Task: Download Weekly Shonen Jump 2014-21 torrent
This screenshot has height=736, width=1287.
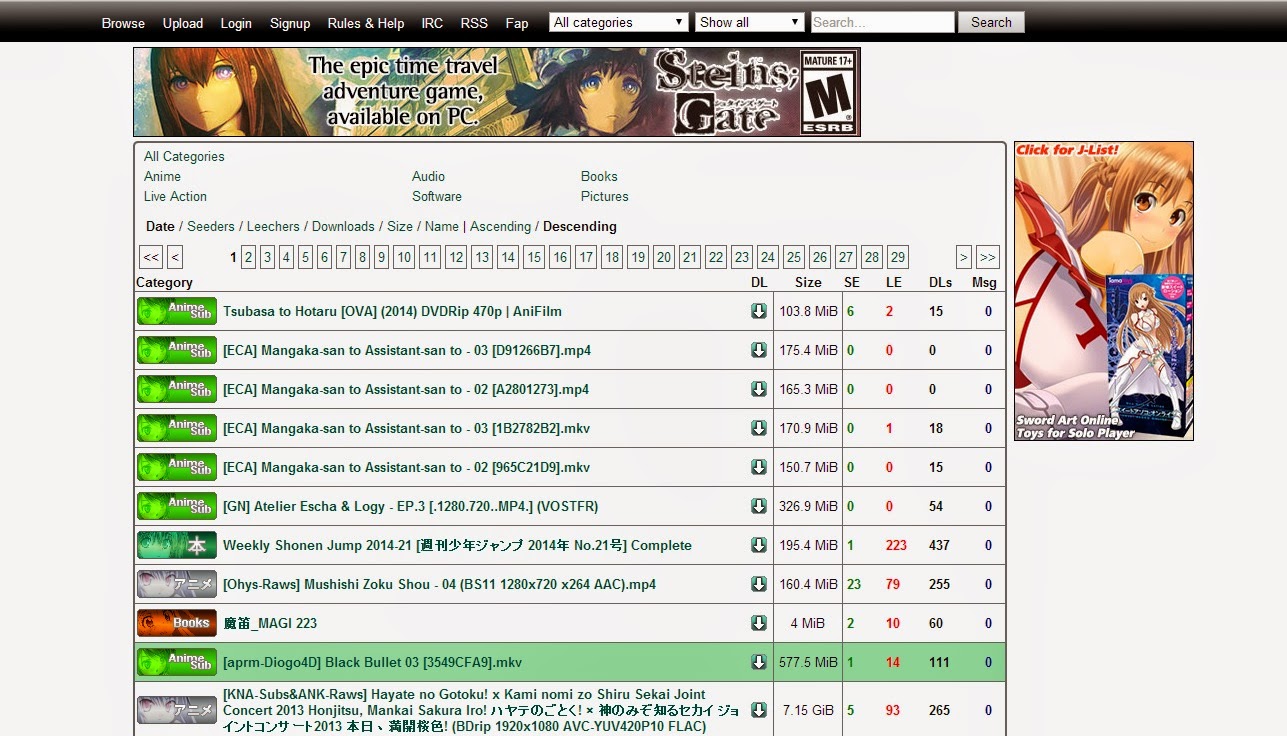Action: [759, 545]
